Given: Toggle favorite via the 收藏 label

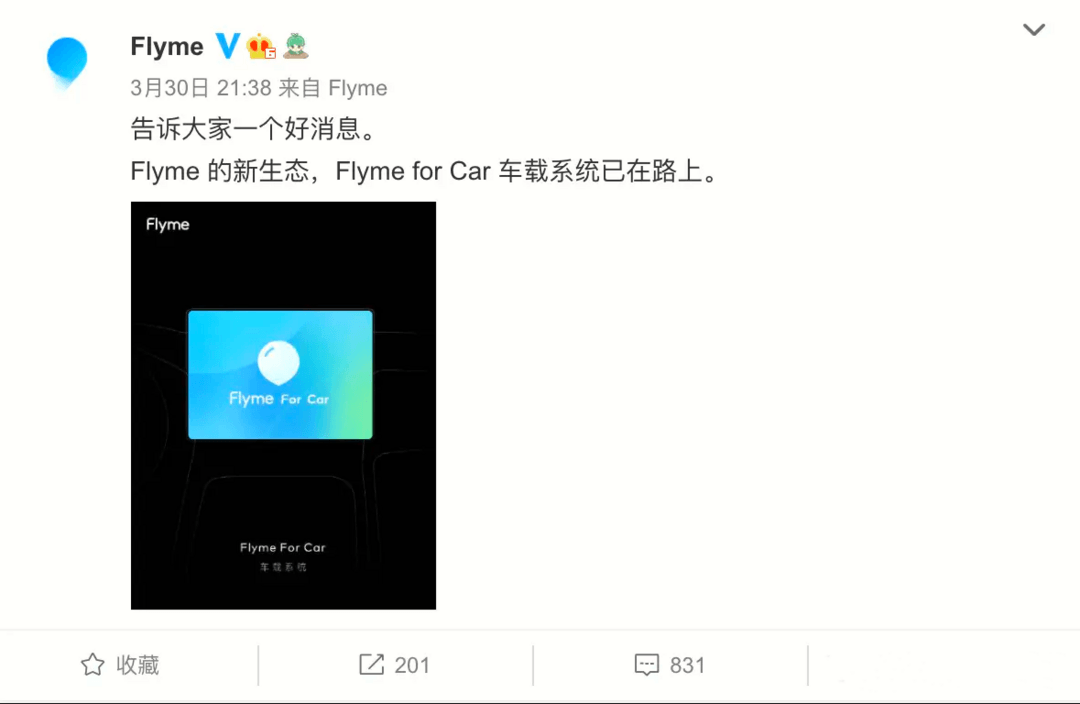Looking at the screenshot, I should click(x=137, y=665).
